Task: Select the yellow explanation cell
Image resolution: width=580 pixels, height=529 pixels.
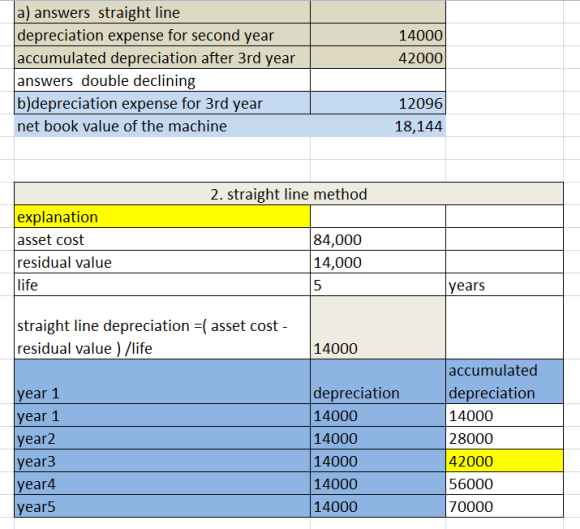Action: (162, 216)
